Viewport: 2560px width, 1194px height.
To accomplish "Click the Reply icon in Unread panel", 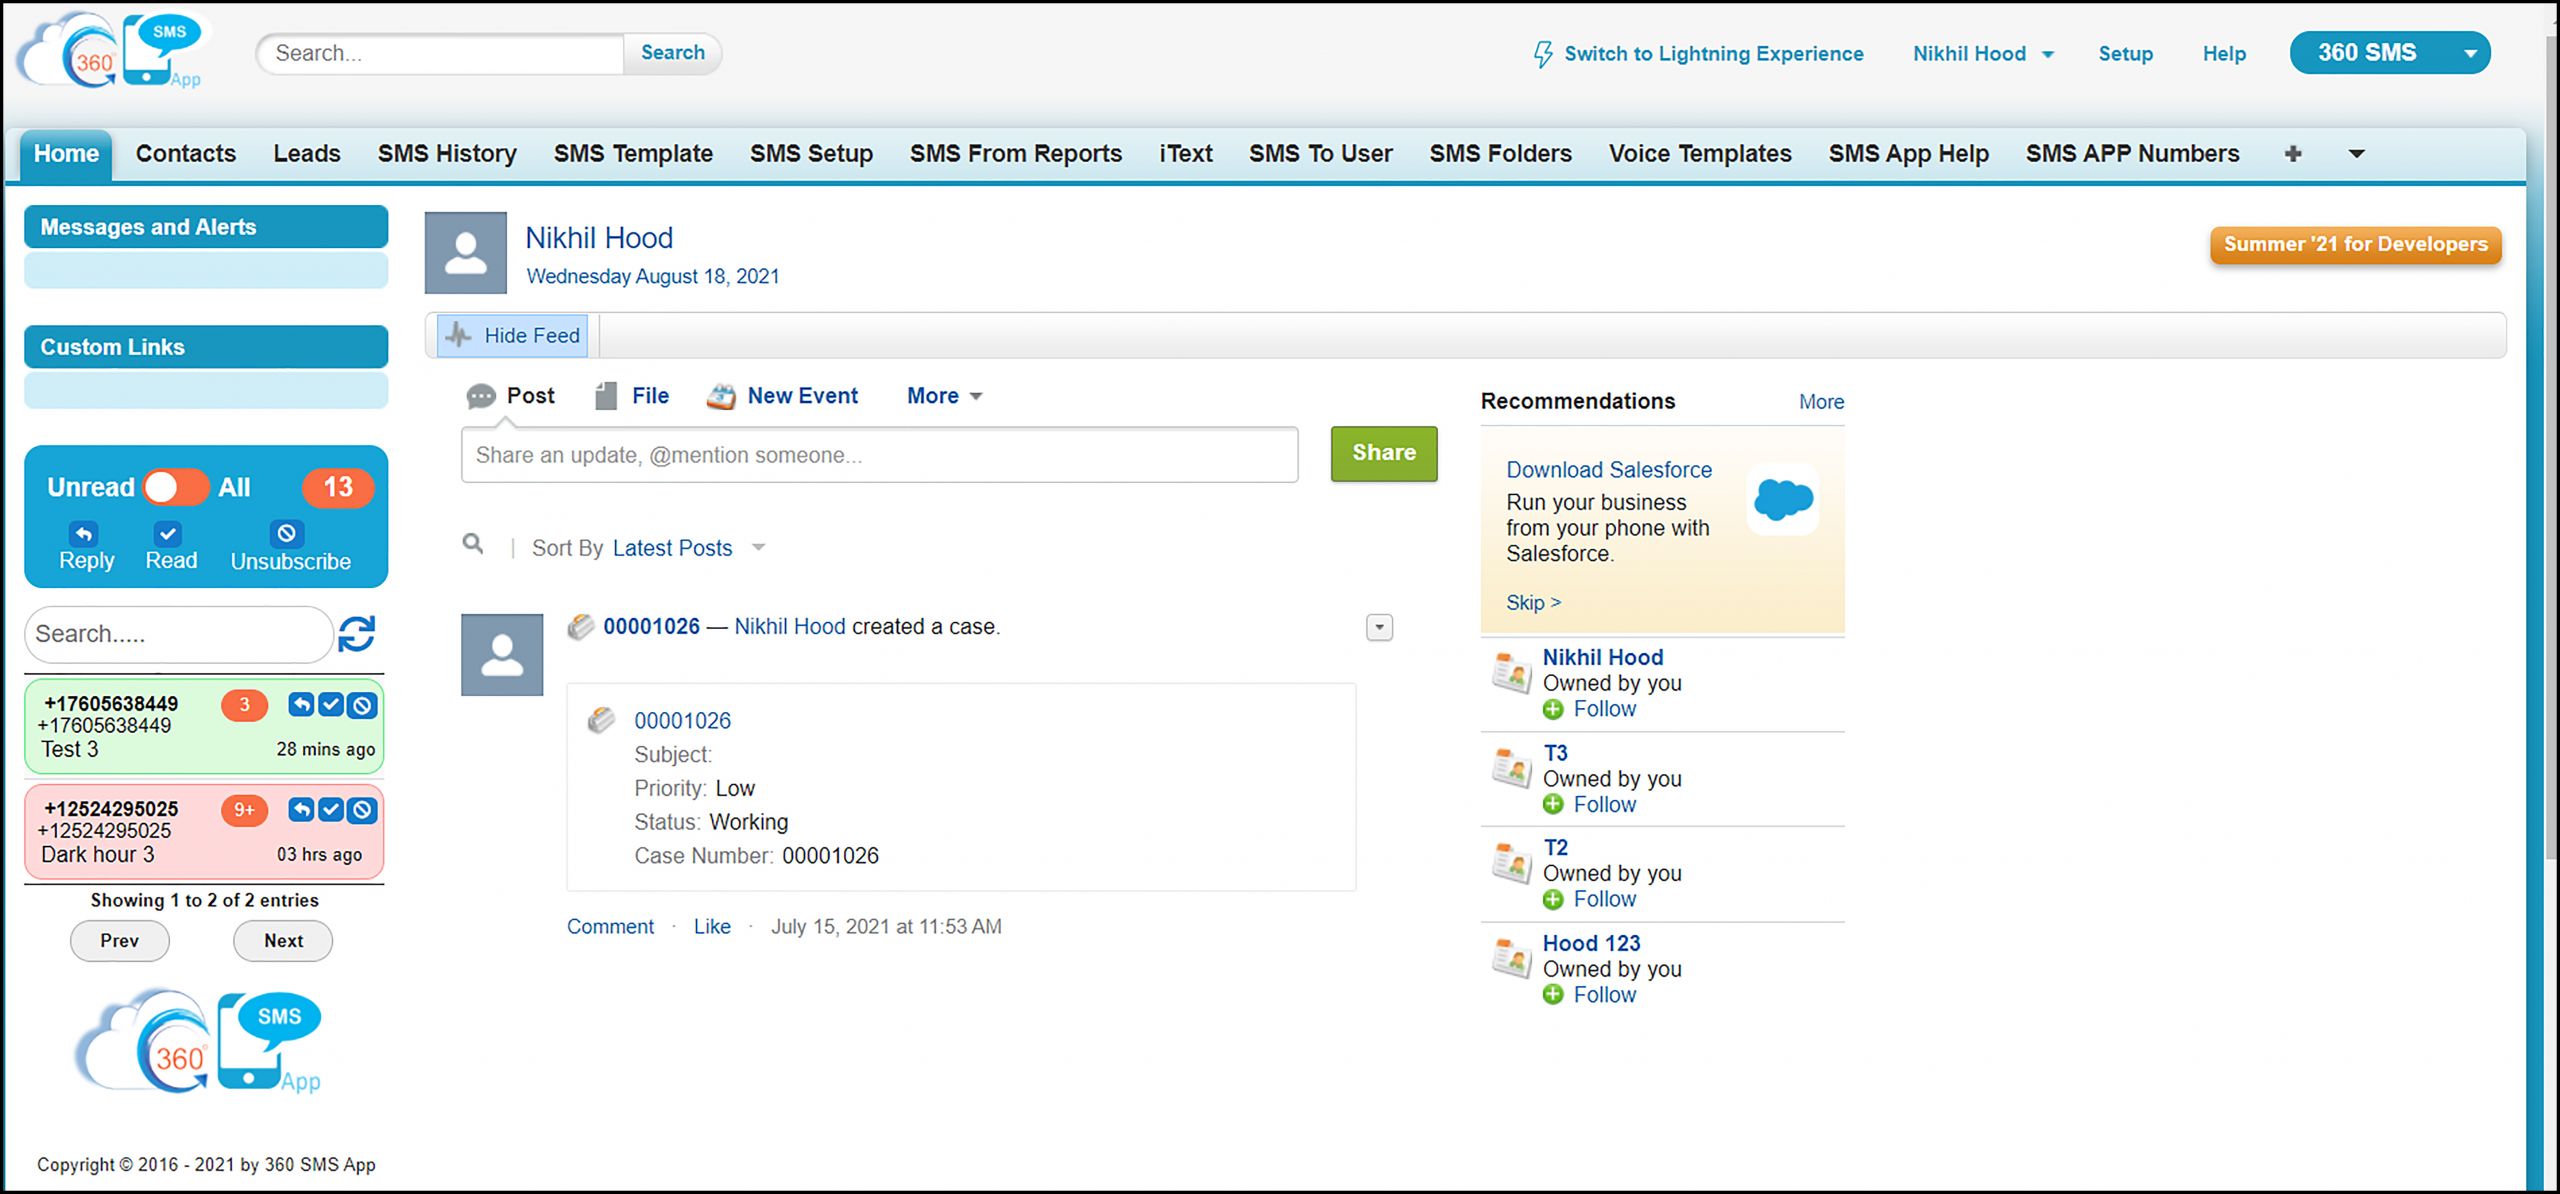I will point(84,533).
